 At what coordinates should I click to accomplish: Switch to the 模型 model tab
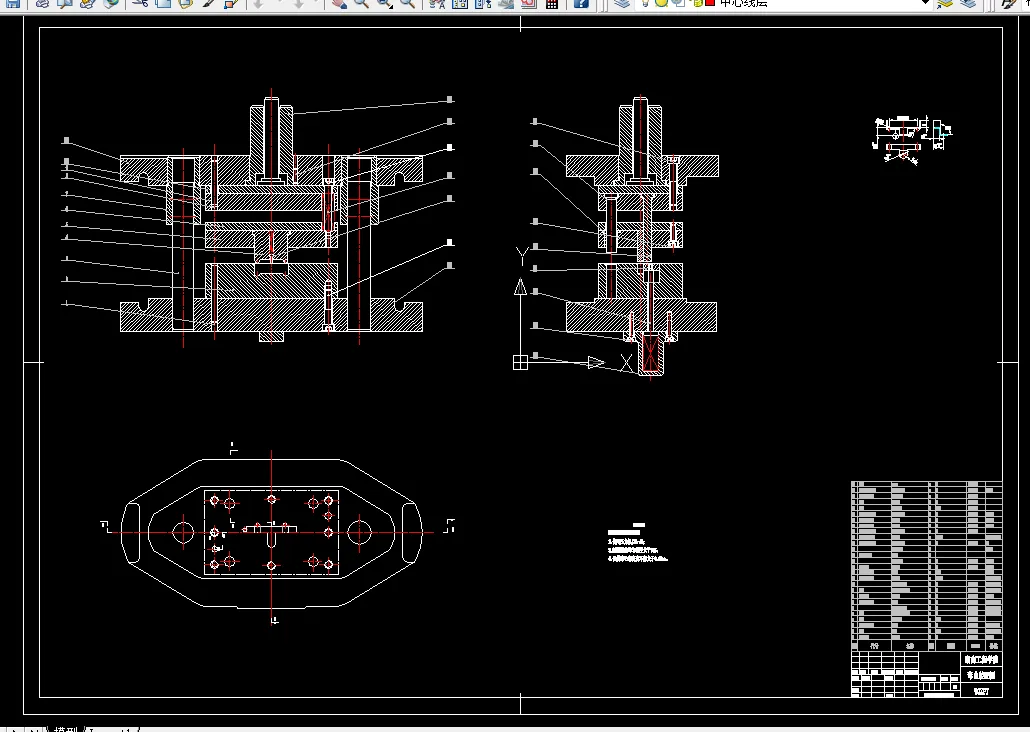[66, 729]
